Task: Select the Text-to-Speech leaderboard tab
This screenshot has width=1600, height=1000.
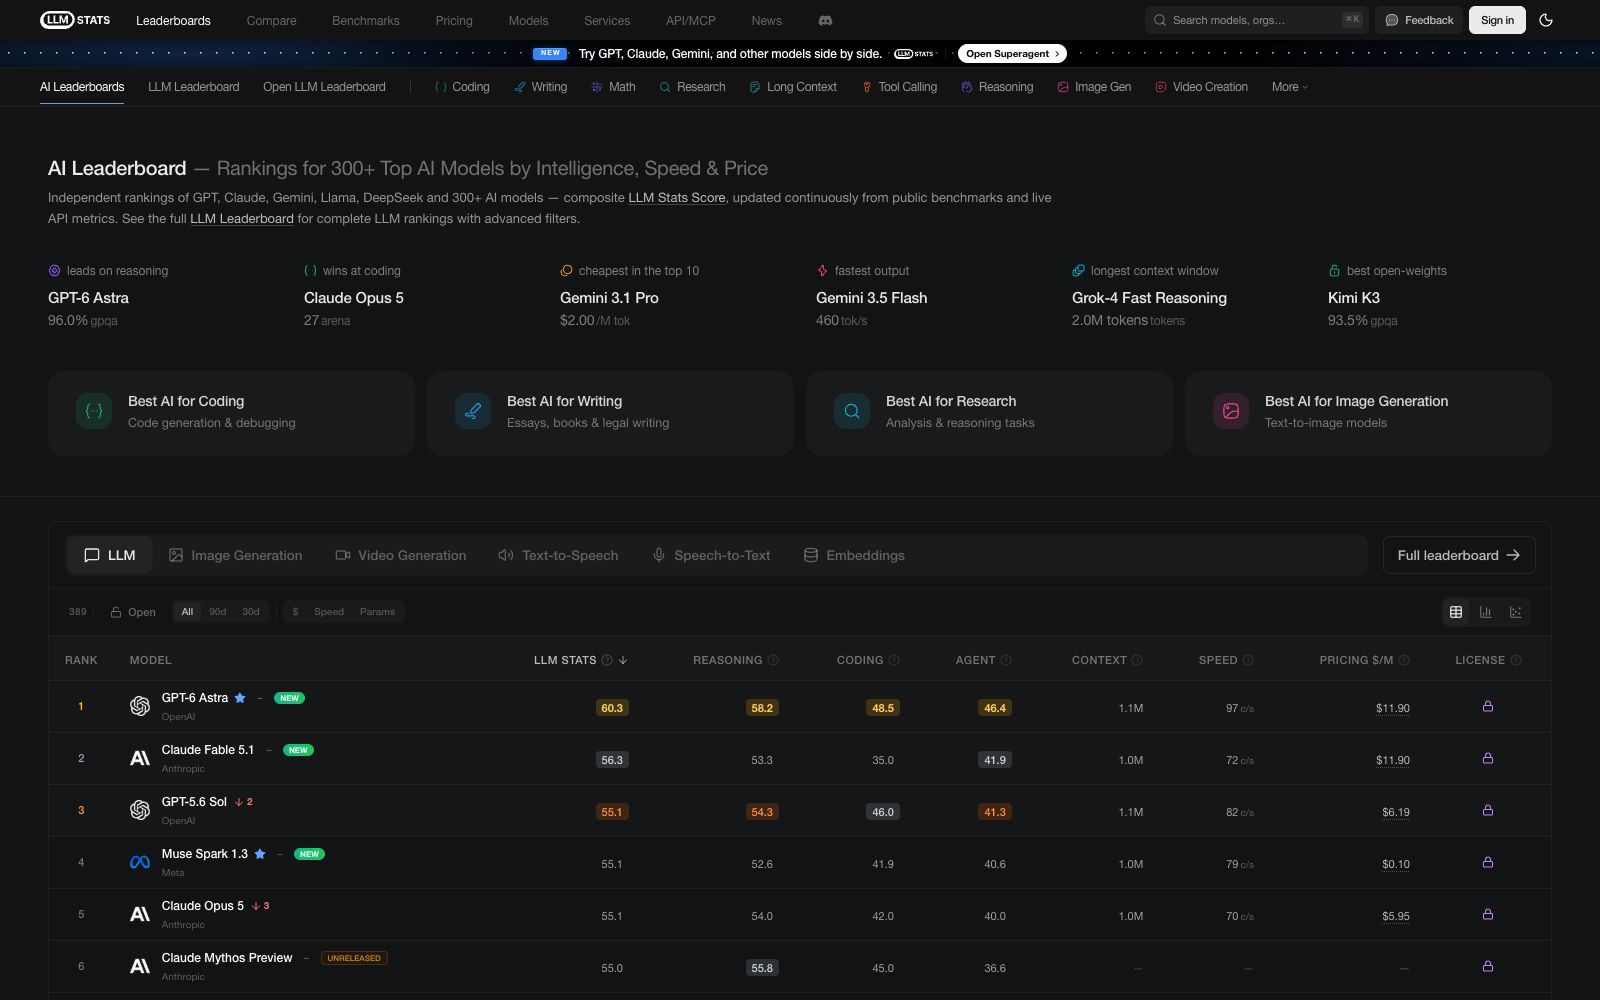Action: pyautogui.click(x=558, y=555)
